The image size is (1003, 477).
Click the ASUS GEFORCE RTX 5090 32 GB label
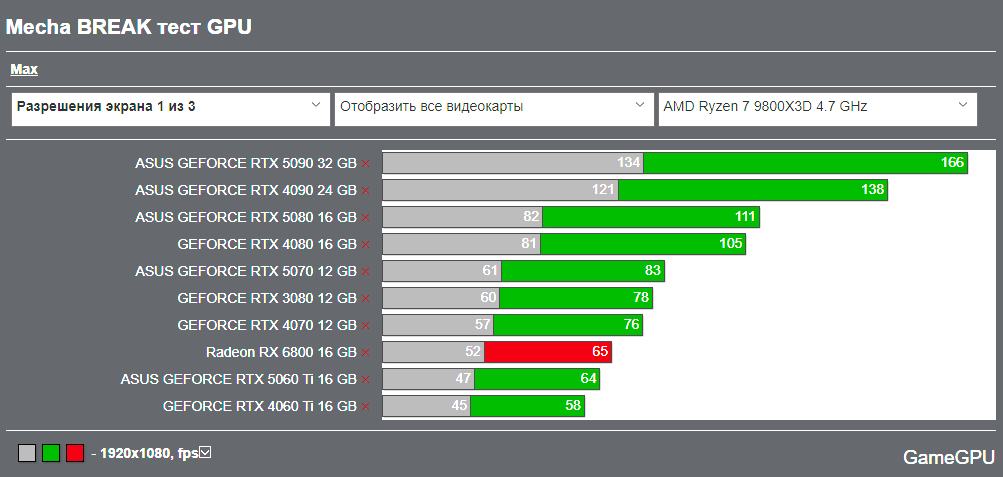coord(246,164)
